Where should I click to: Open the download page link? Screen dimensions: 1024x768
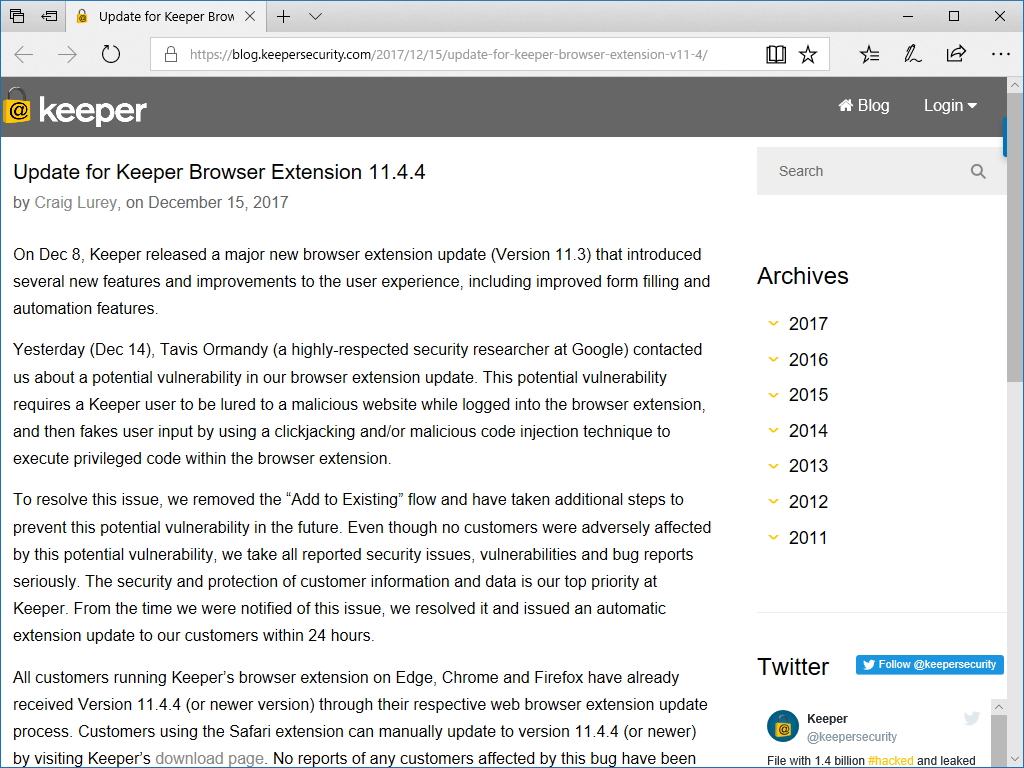click(209, 758)
